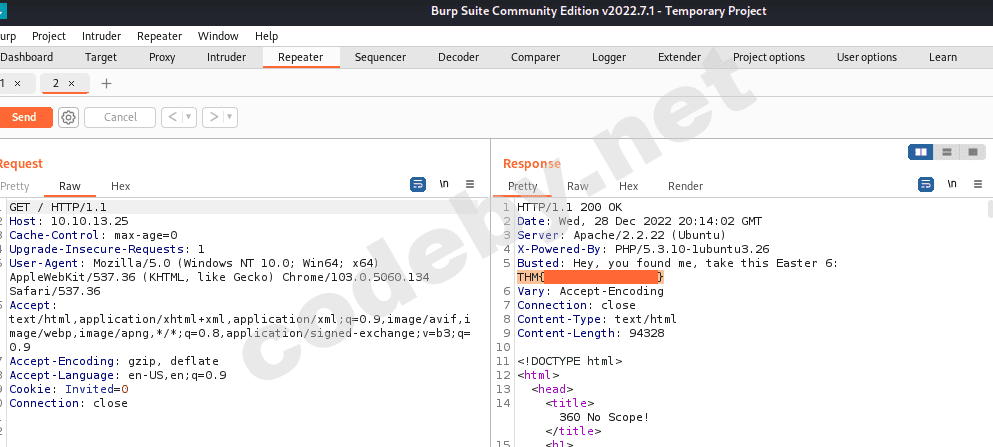Switch to top-bottom stacked layout
The width and height of the screenshot is (993, 447).
[946, 152]
